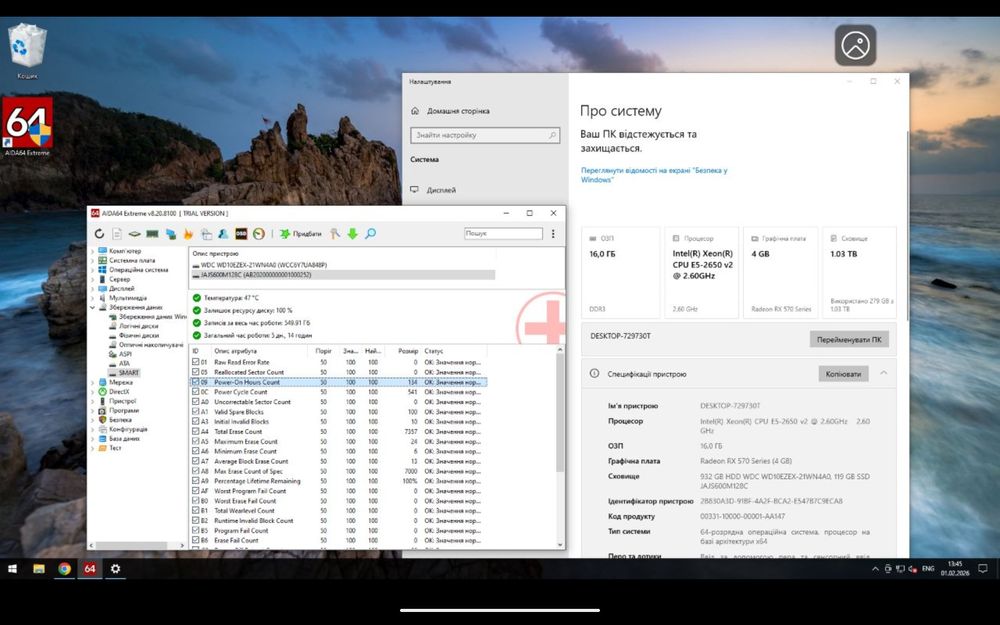The image size is (1000, 625).
Task: Select Фізичні диски in the tree
Action: [139, 335]
